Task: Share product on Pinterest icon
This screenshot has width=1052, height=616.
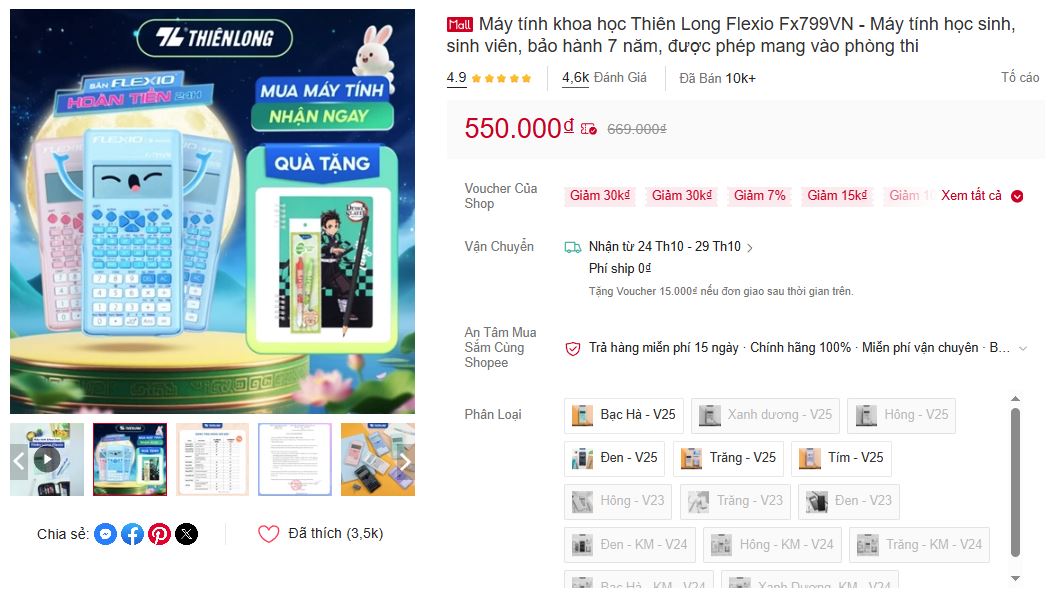Action: [x=159, y=534]
